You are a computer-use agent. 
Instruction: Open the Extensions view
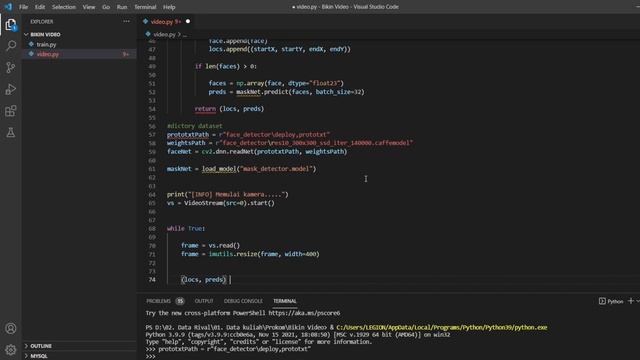tap(11, 111)
